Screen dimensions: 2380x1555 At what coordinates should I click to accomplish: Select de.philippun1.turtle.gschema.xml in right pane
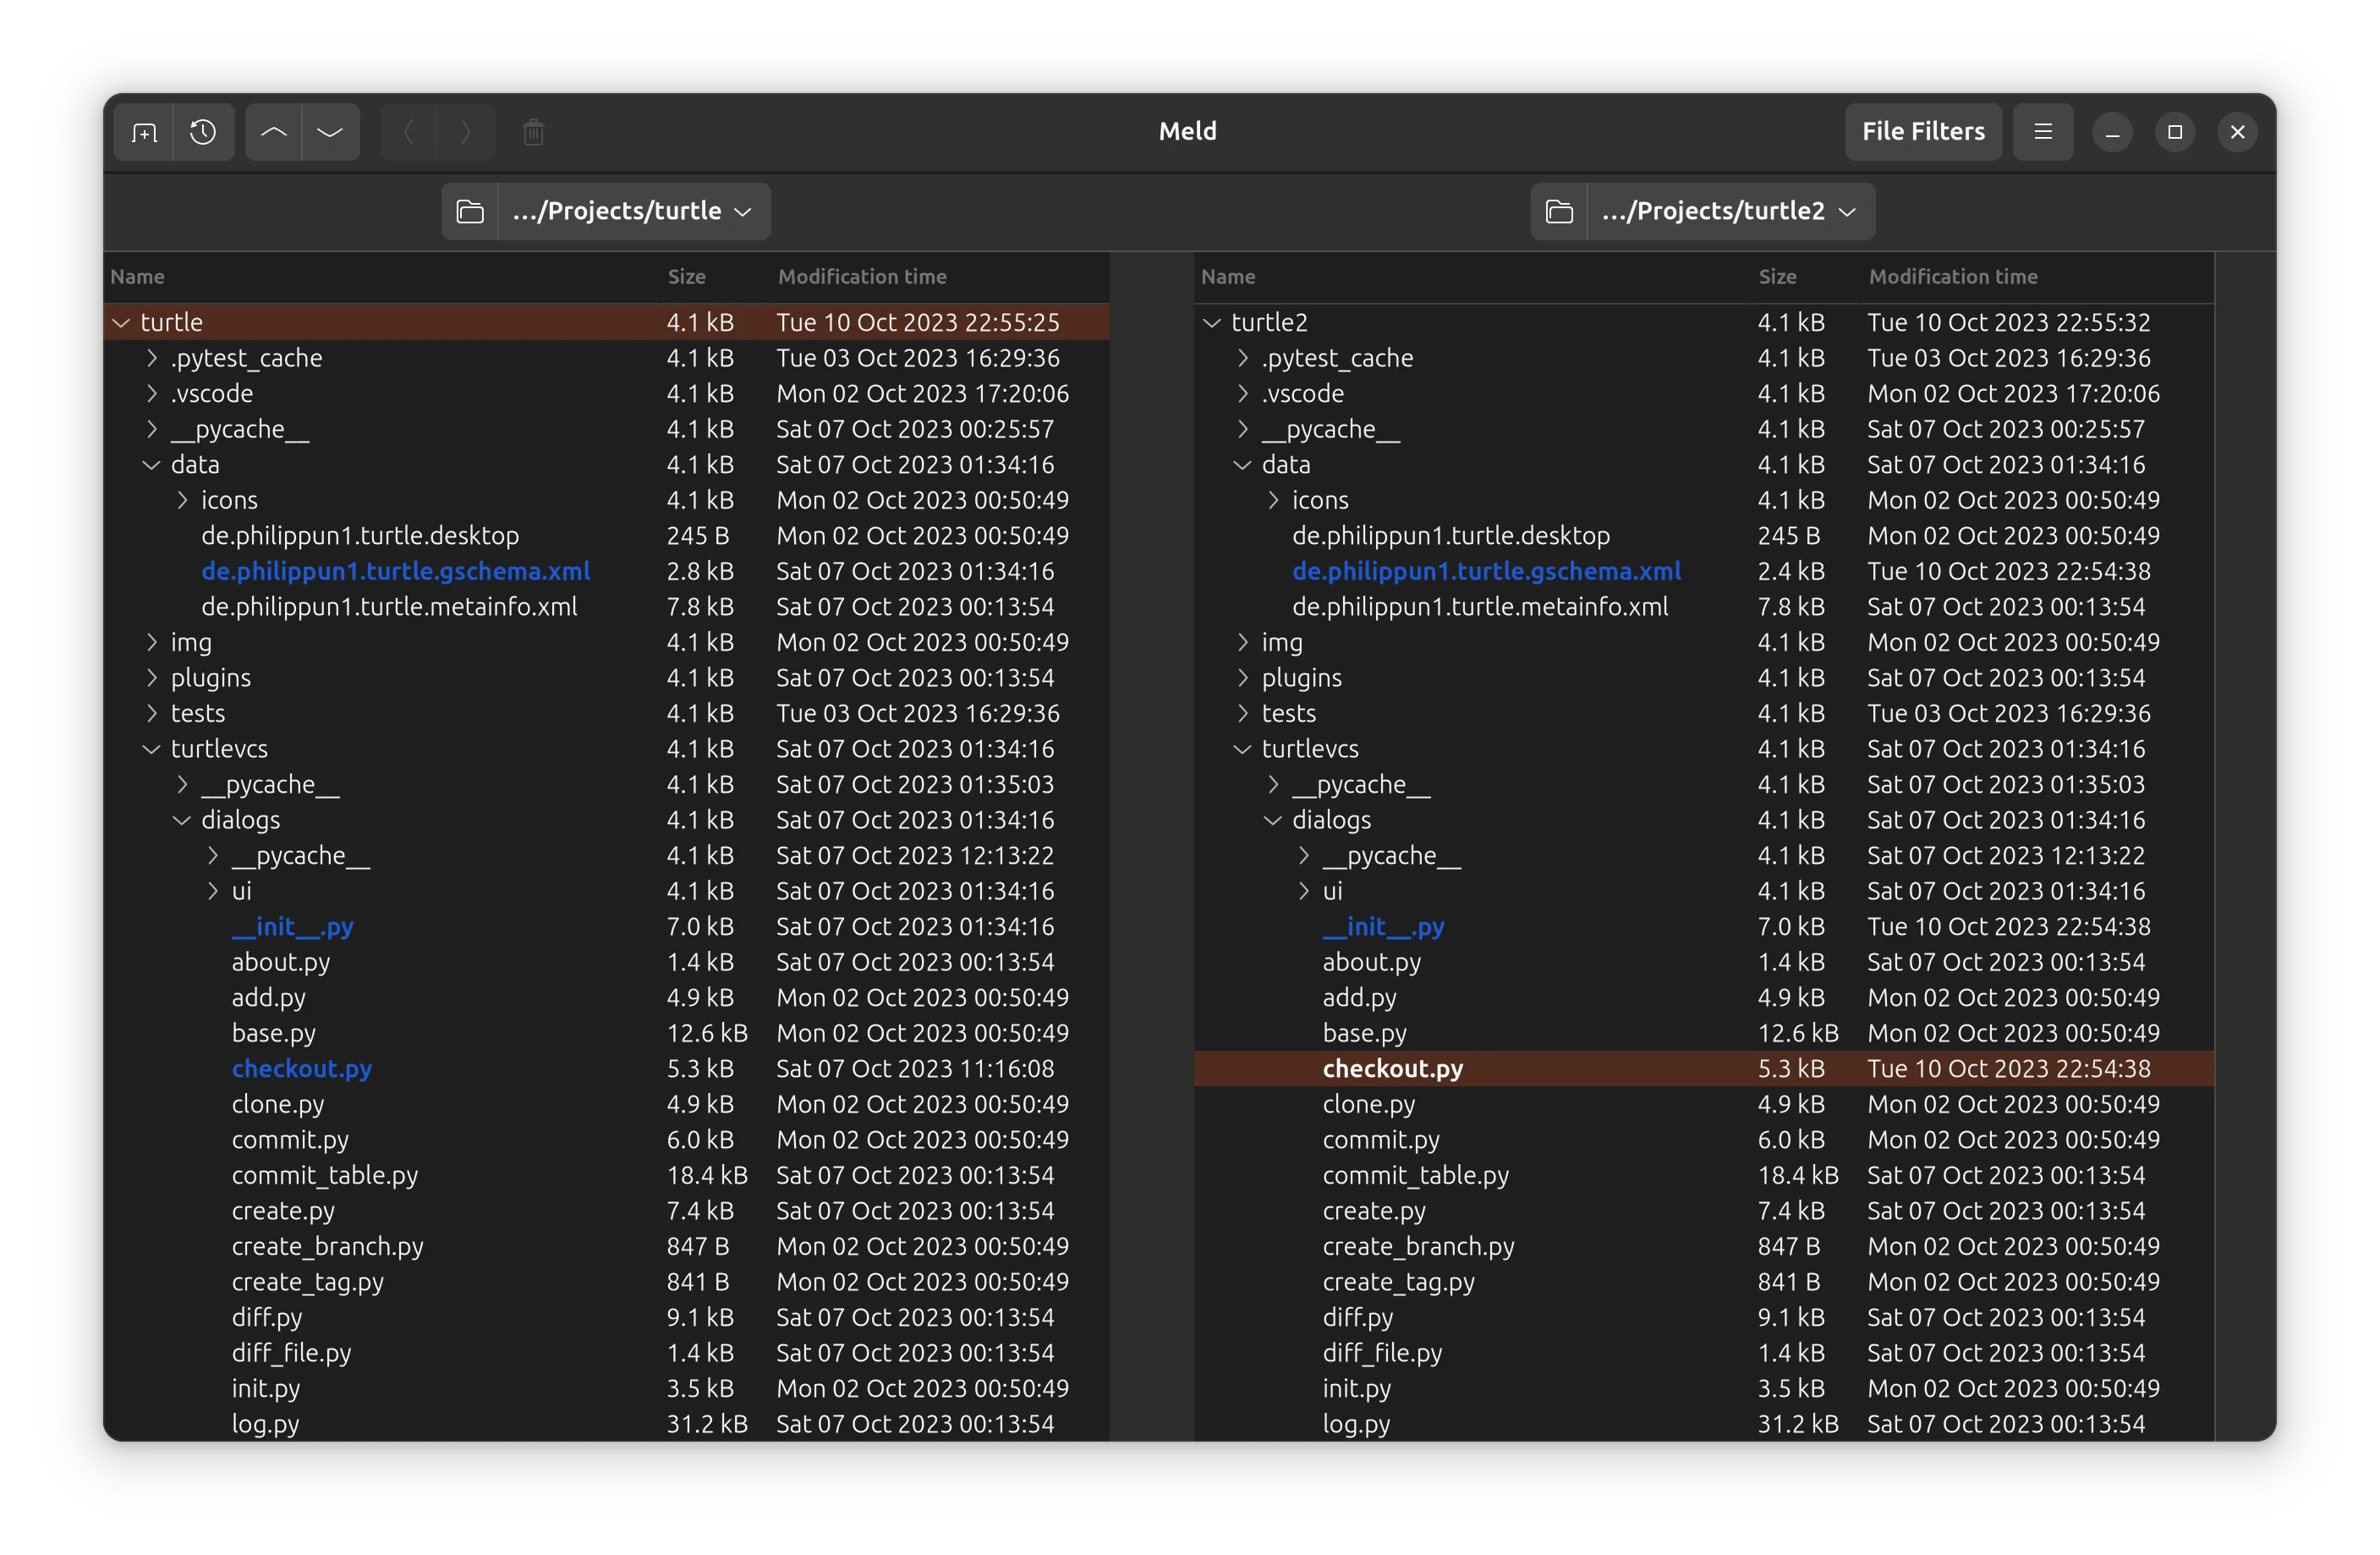pyautogui.click(x=1486, y=571)
